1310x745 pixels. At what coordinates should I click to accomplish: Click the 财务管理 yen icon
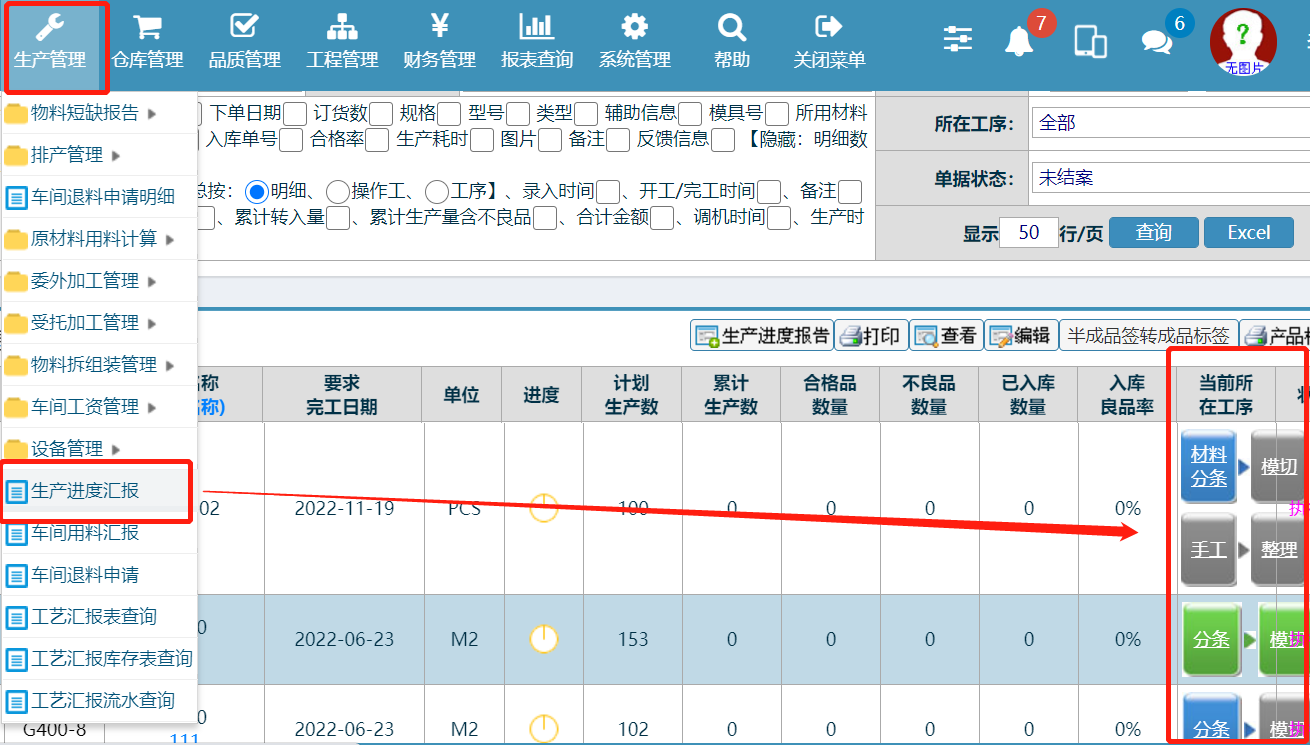tap(439, 27)
